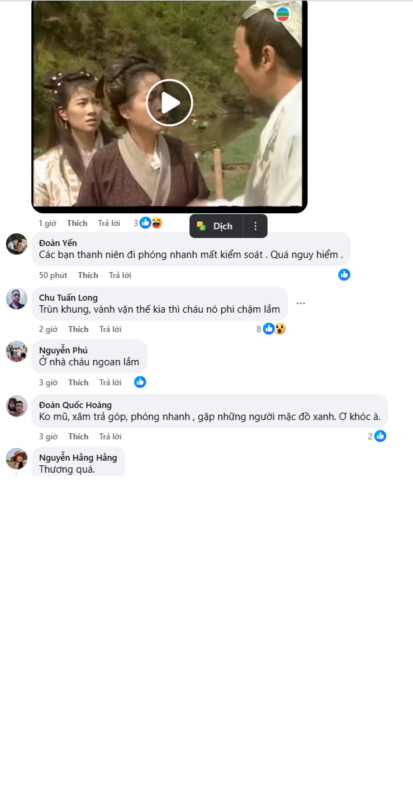Open Nguyễn Hằng Hằng's profile name link
413x800 pixels.
click(78, 458)
